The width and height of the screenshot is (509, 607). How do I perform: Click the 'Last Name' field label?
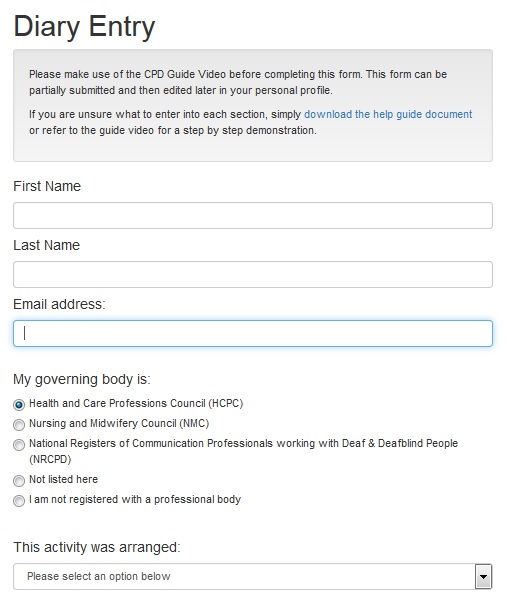46,245
